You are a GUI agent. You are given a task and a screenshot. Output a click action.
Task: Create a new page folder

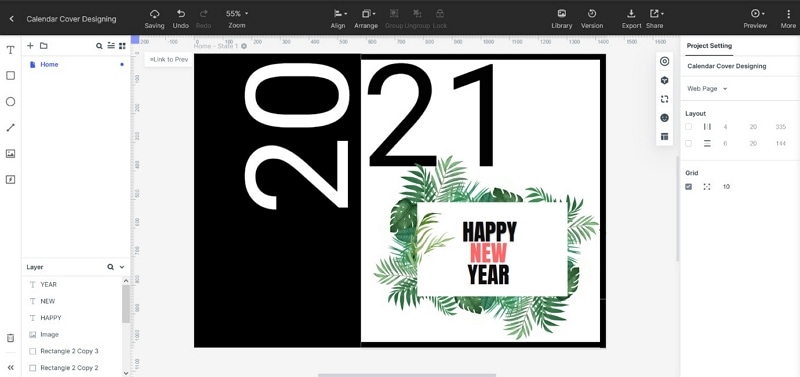pyautogui.click(x=44, y=45)
